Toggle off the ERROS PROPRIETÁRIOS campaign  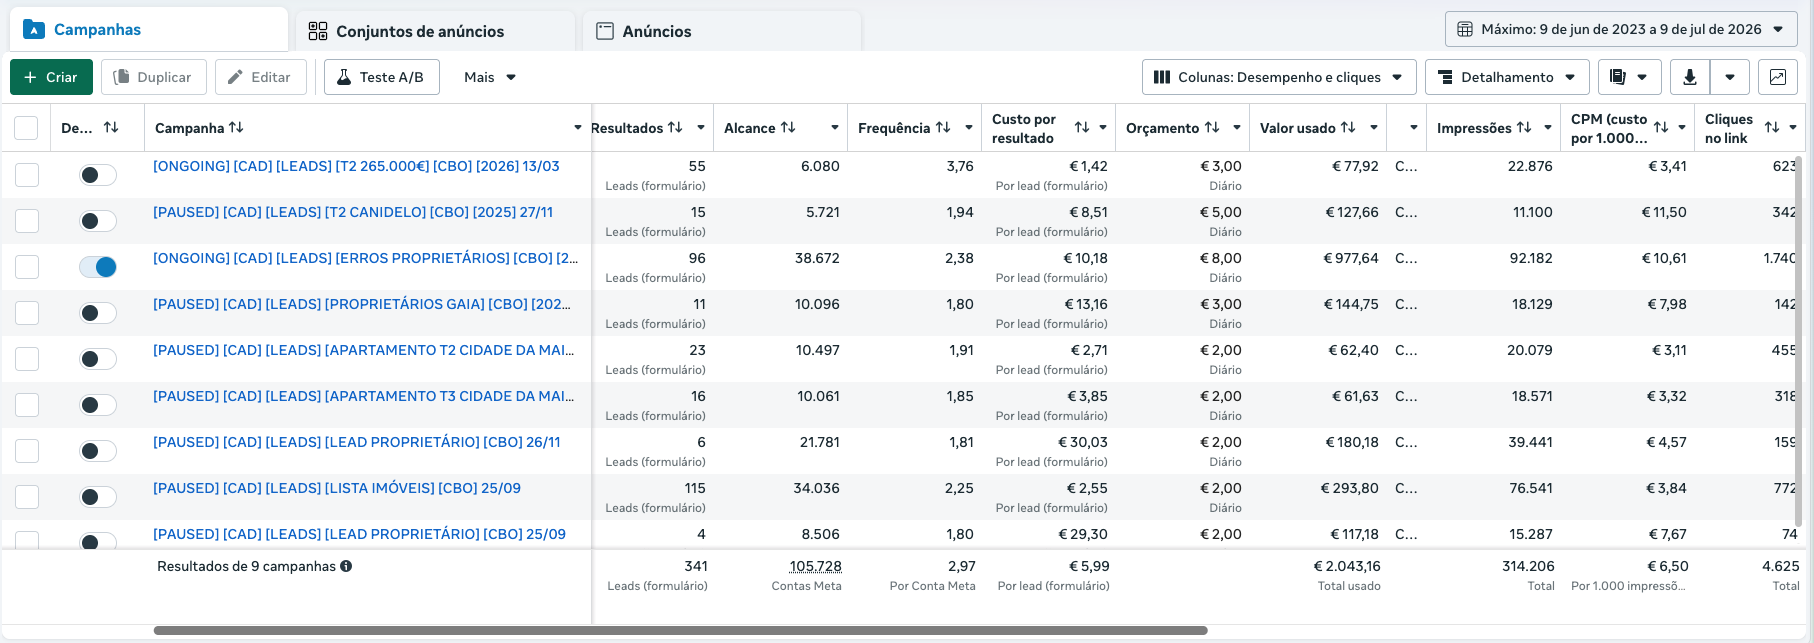(x=98, y=267)
